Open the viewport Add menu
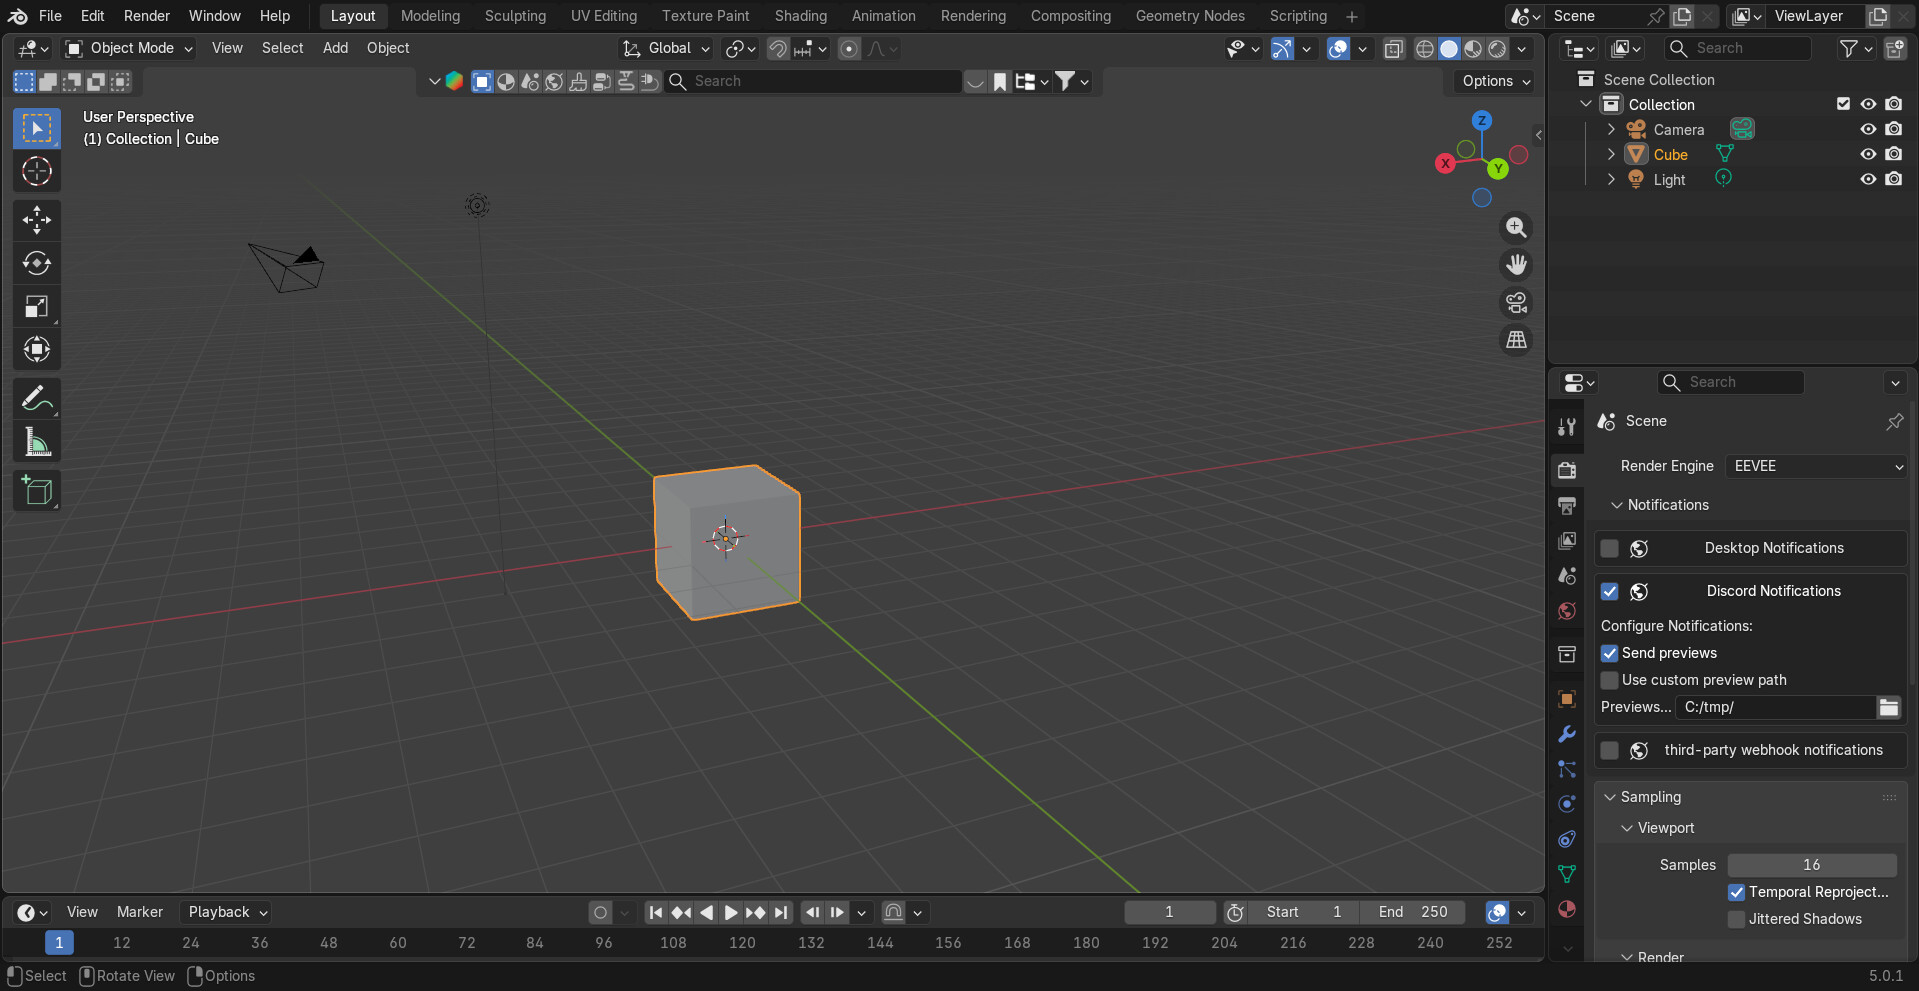1919x991 pixels. pos(335,48)
